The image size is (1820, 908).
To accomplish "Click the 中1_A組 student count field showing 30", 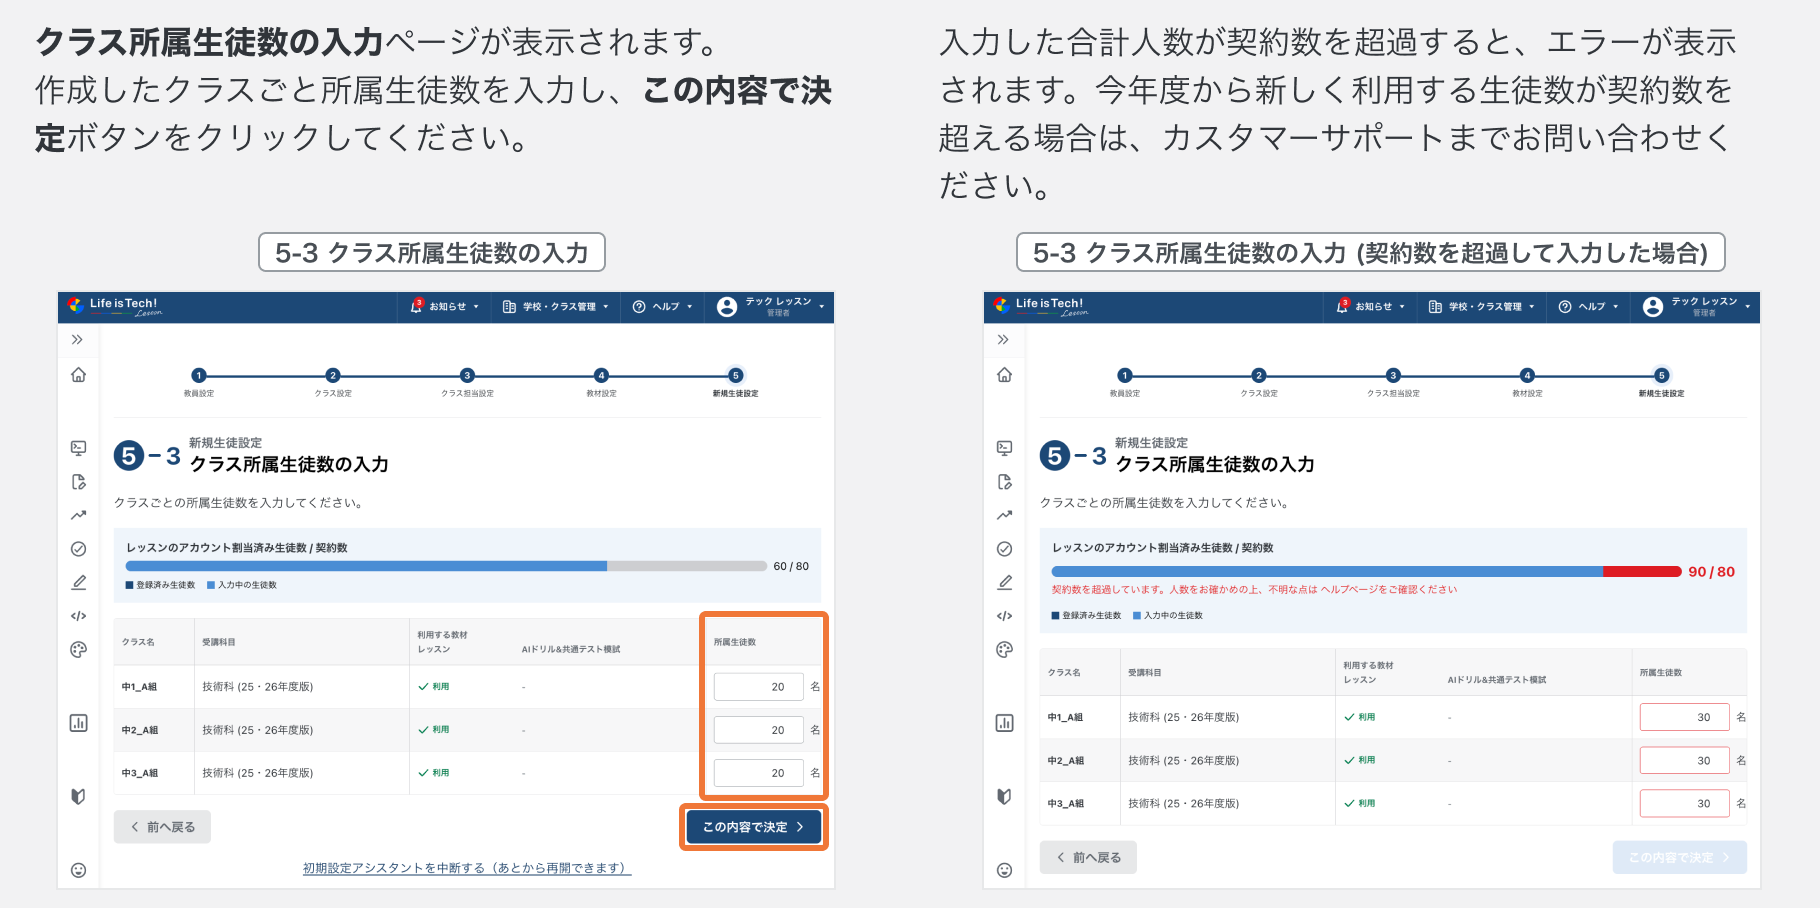I will pyautogui.click(x=1684, y=717).
